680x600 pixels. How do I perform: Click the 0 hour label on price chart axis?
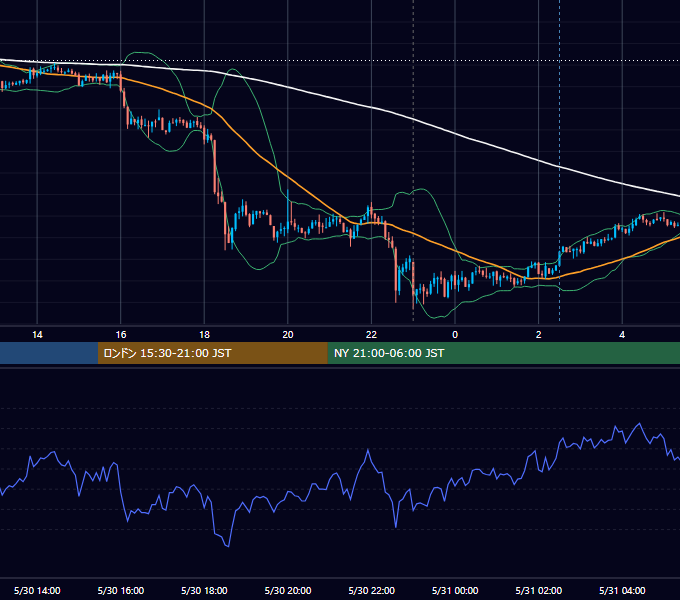pyautogui.click(x=455, y=335)
